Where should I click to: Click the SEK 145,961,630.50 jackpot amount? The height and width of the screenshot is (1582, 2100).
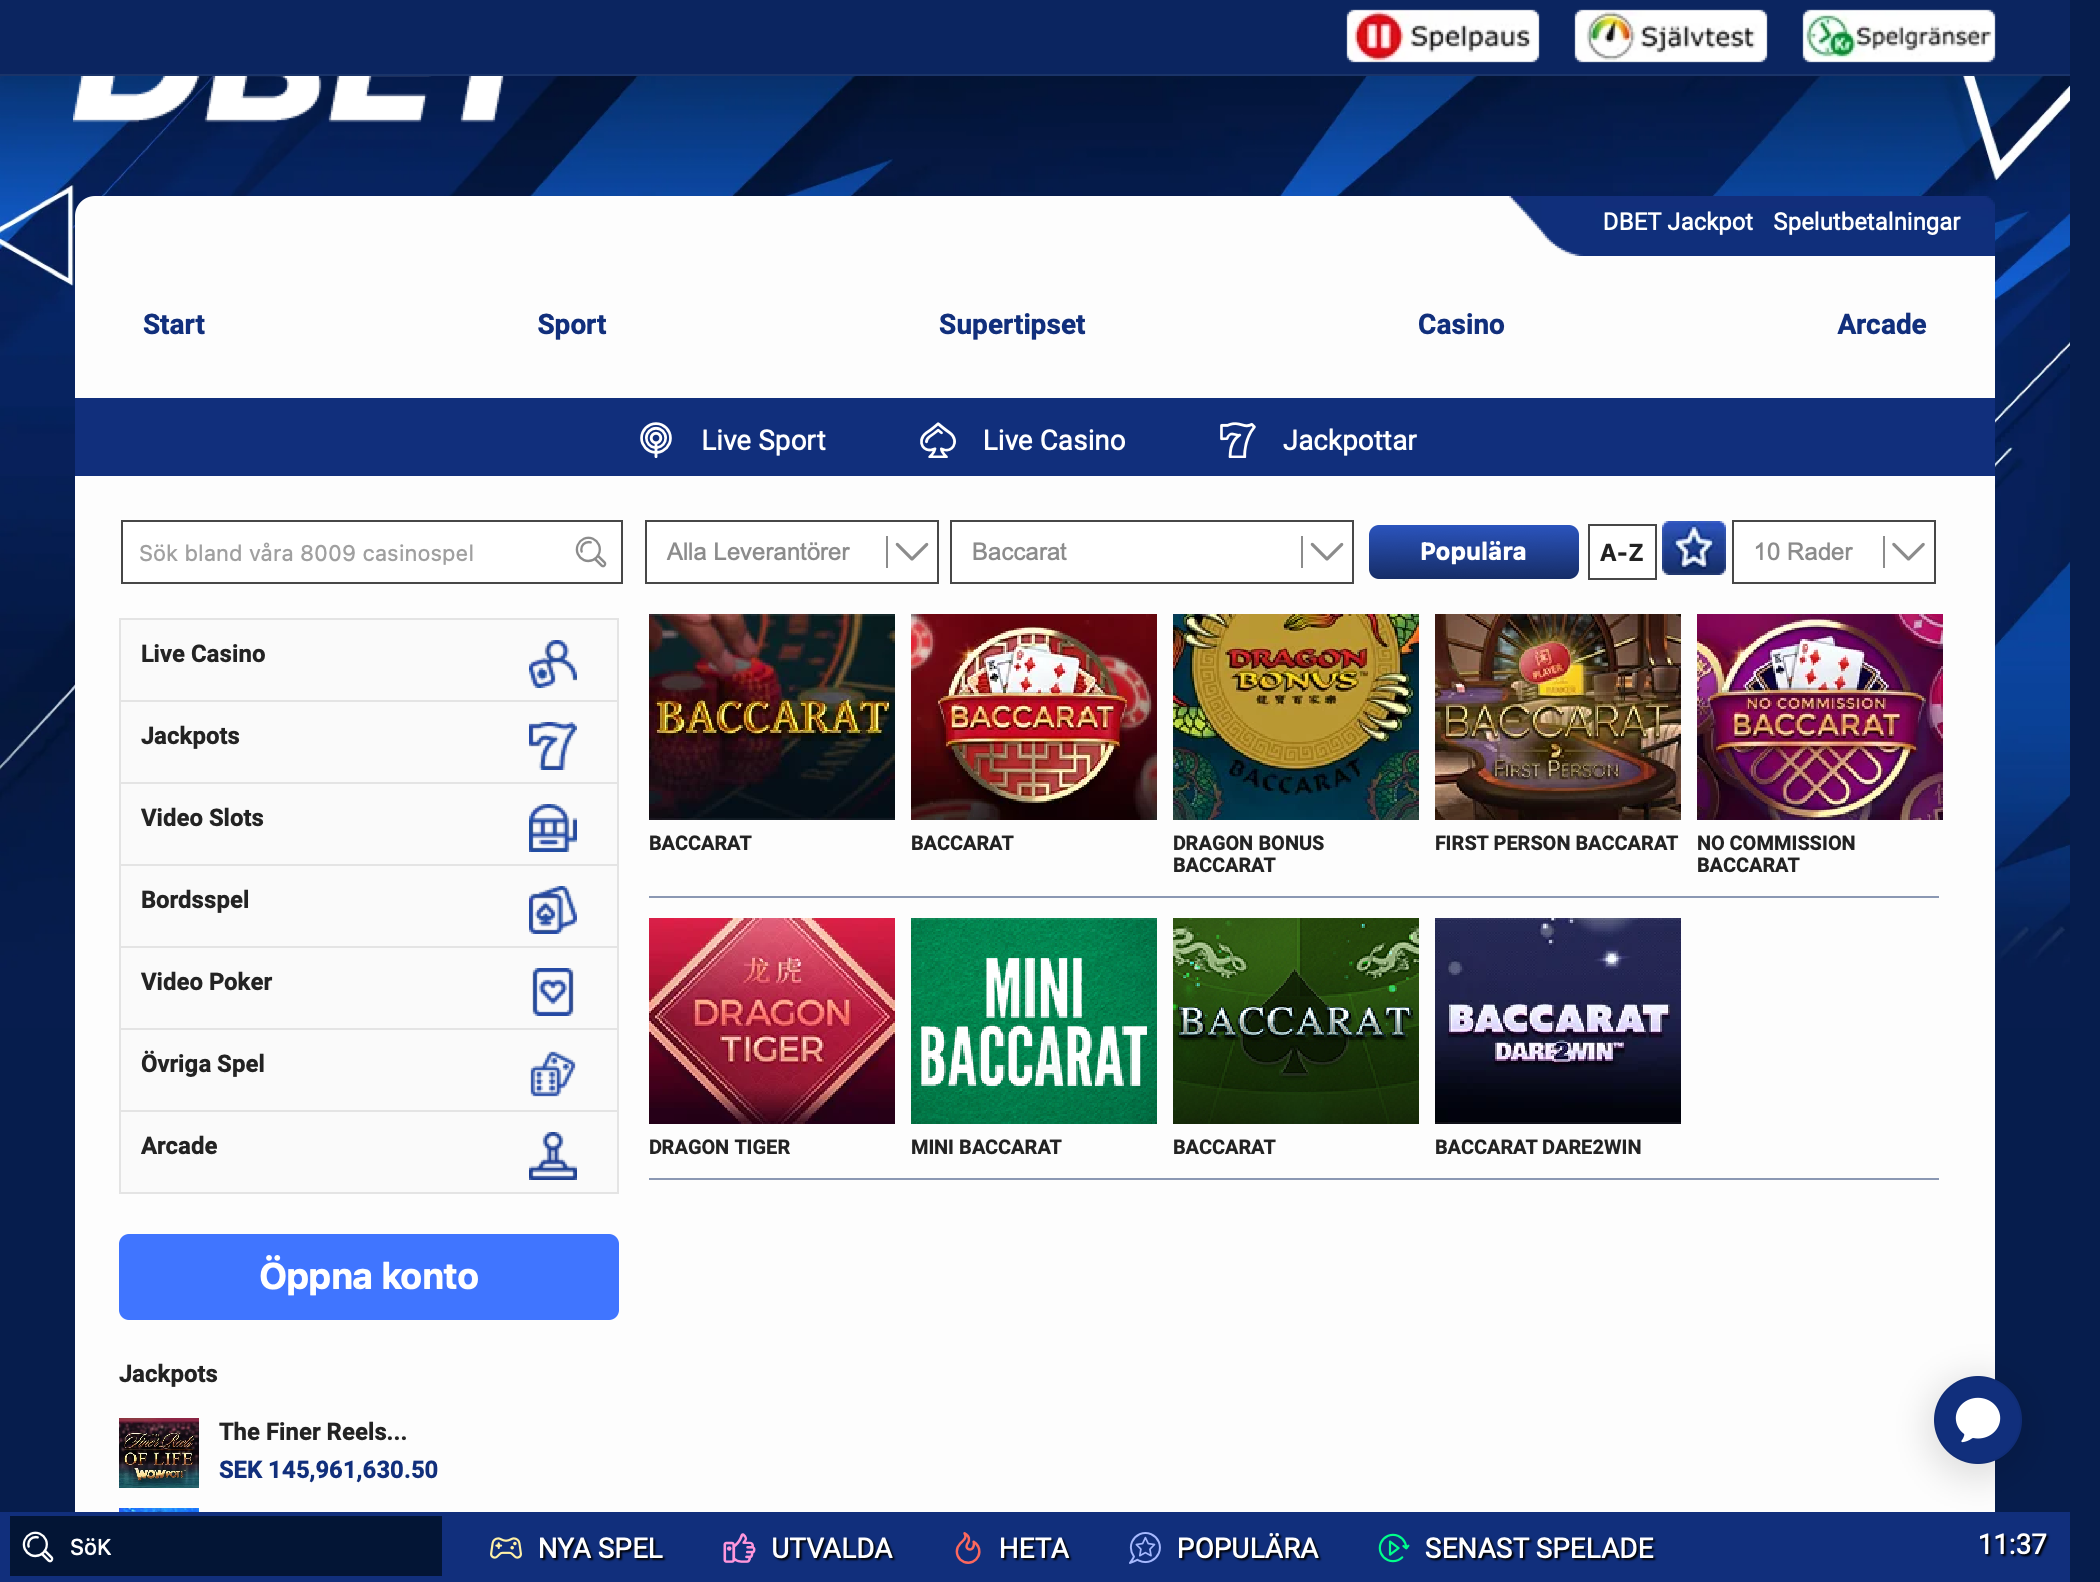coord(328,1470)
